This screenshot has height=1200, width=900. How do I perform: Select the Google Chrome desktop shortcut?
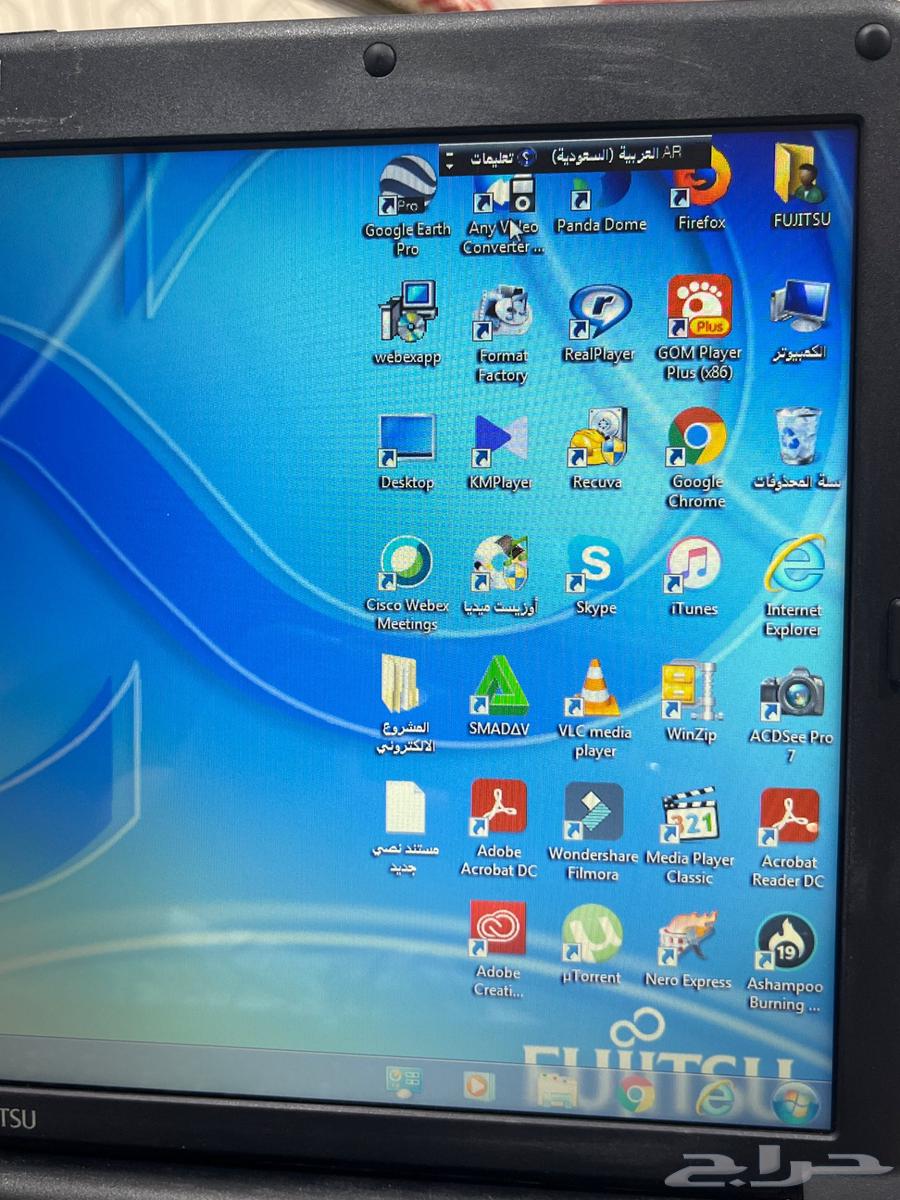697,457
